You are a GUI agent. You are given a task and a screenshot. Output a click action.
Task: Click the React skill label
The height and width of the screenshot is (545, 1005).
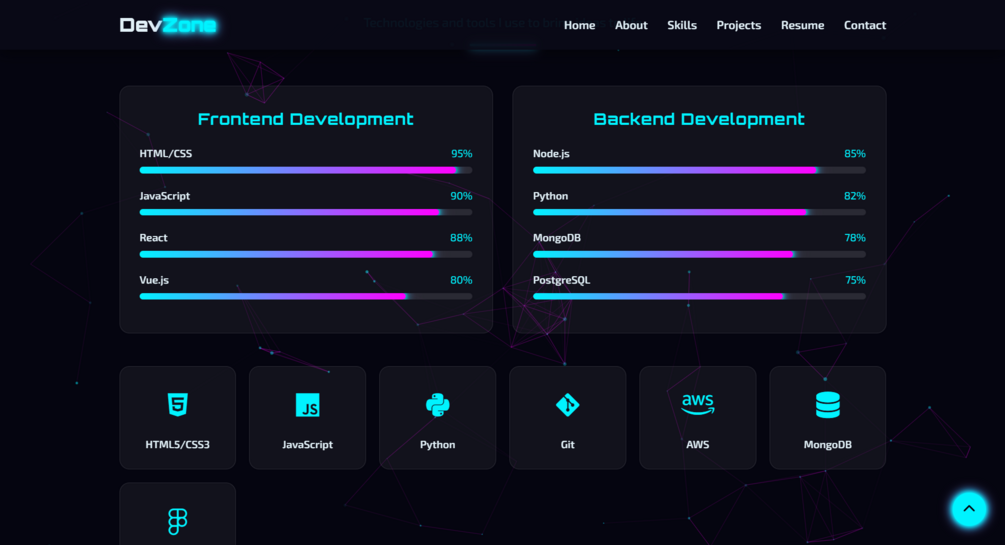point(154,237)
